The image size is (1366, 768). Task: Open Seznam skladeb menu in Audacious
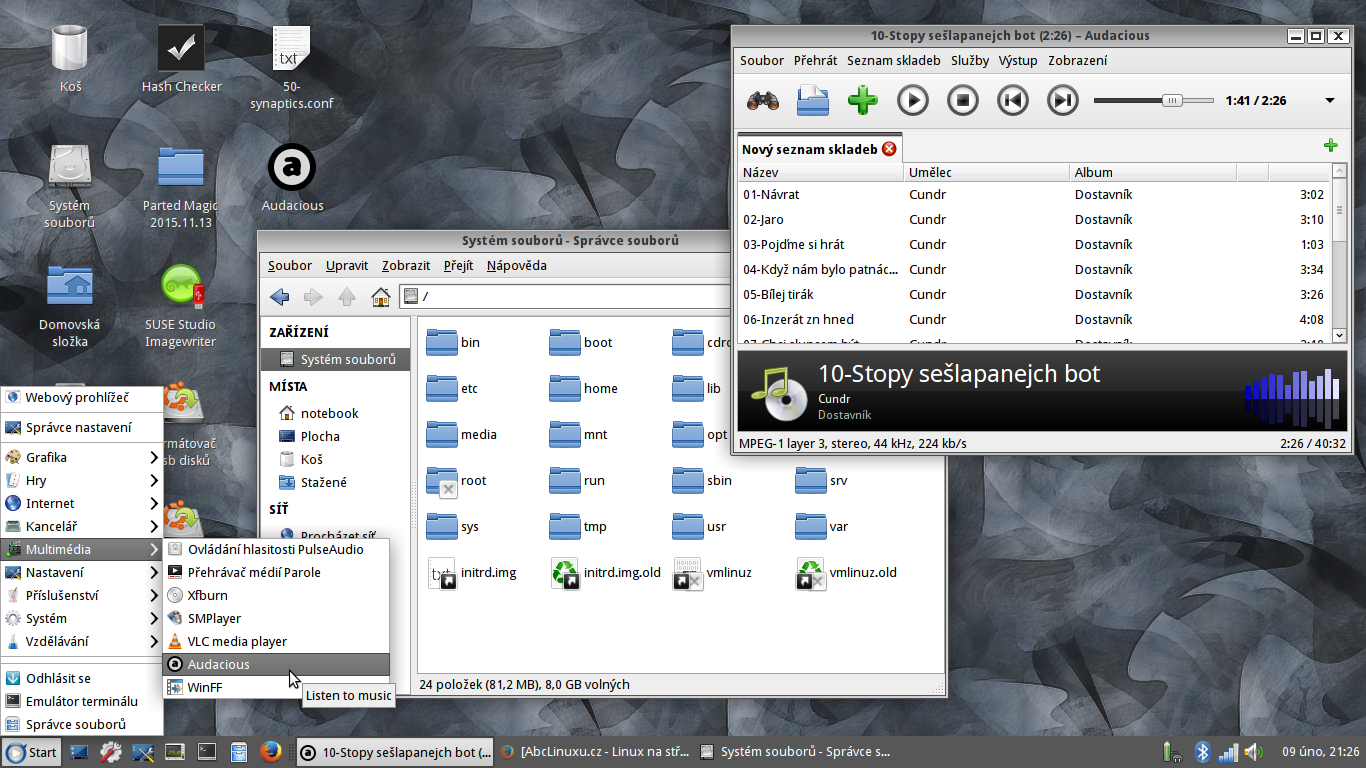click(893, 60)
